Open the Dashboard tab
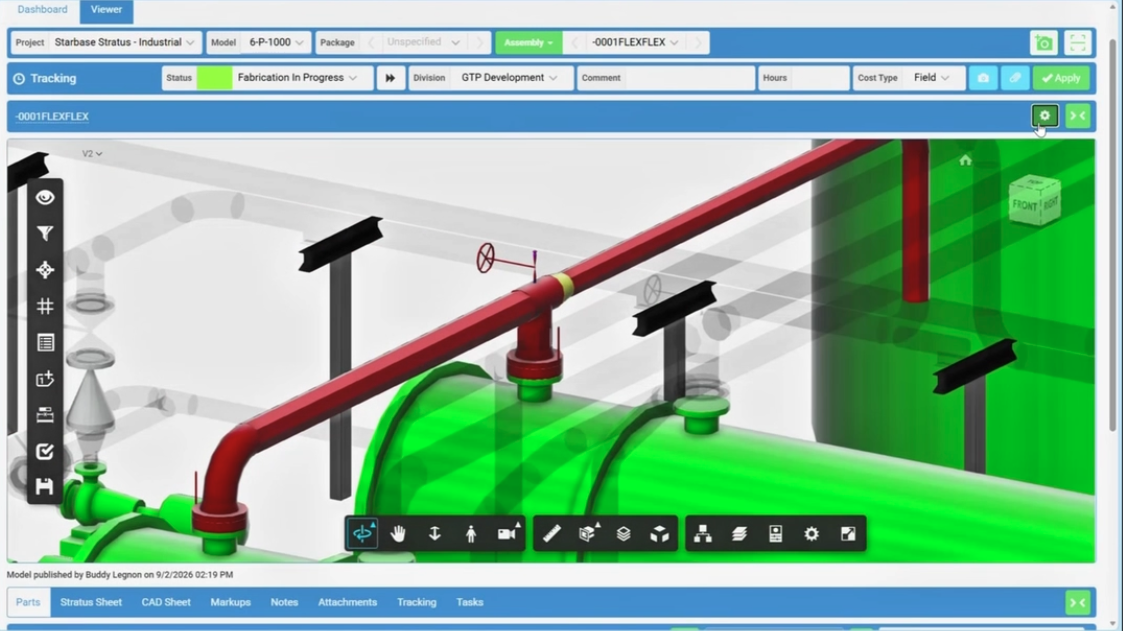The image size is (1123, 631). point(42,9)
